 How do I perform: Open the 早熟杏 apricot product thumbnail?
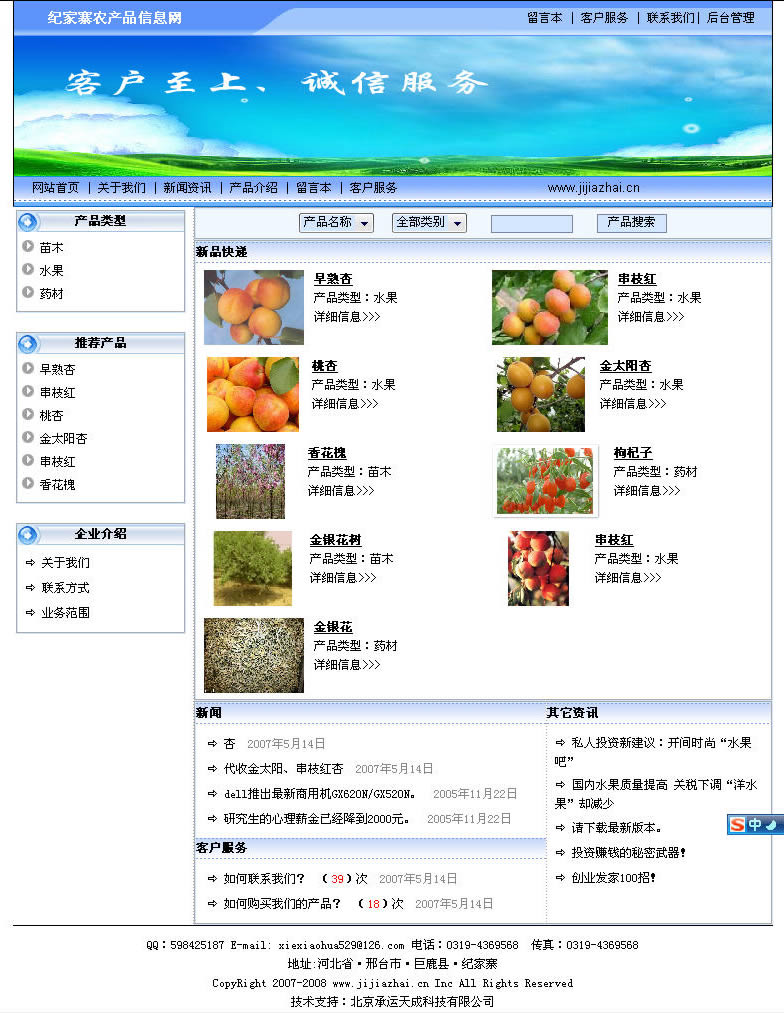click(x=254, y=307)
